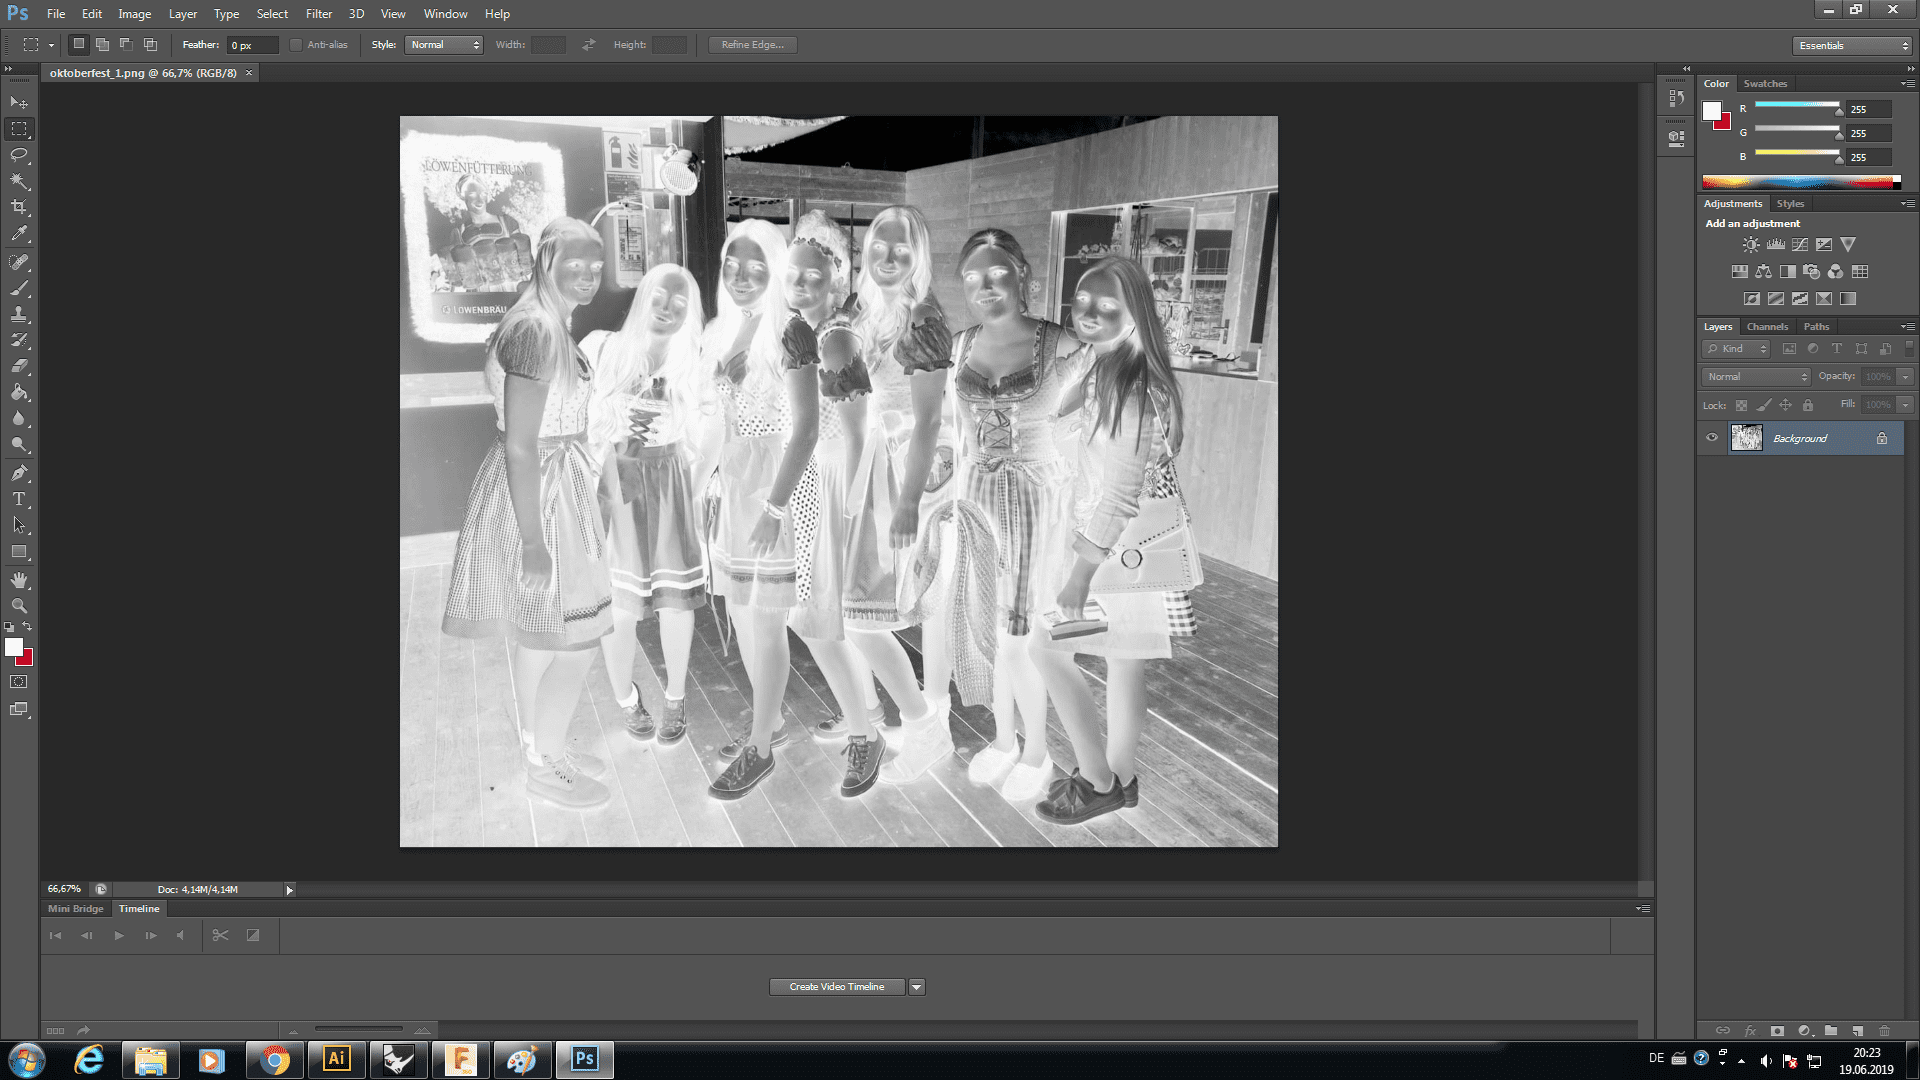Hide the Background layer with eye icon
Image resolution: width=1920 pixels, height=1080 pixels.
tap(1712, 438)
